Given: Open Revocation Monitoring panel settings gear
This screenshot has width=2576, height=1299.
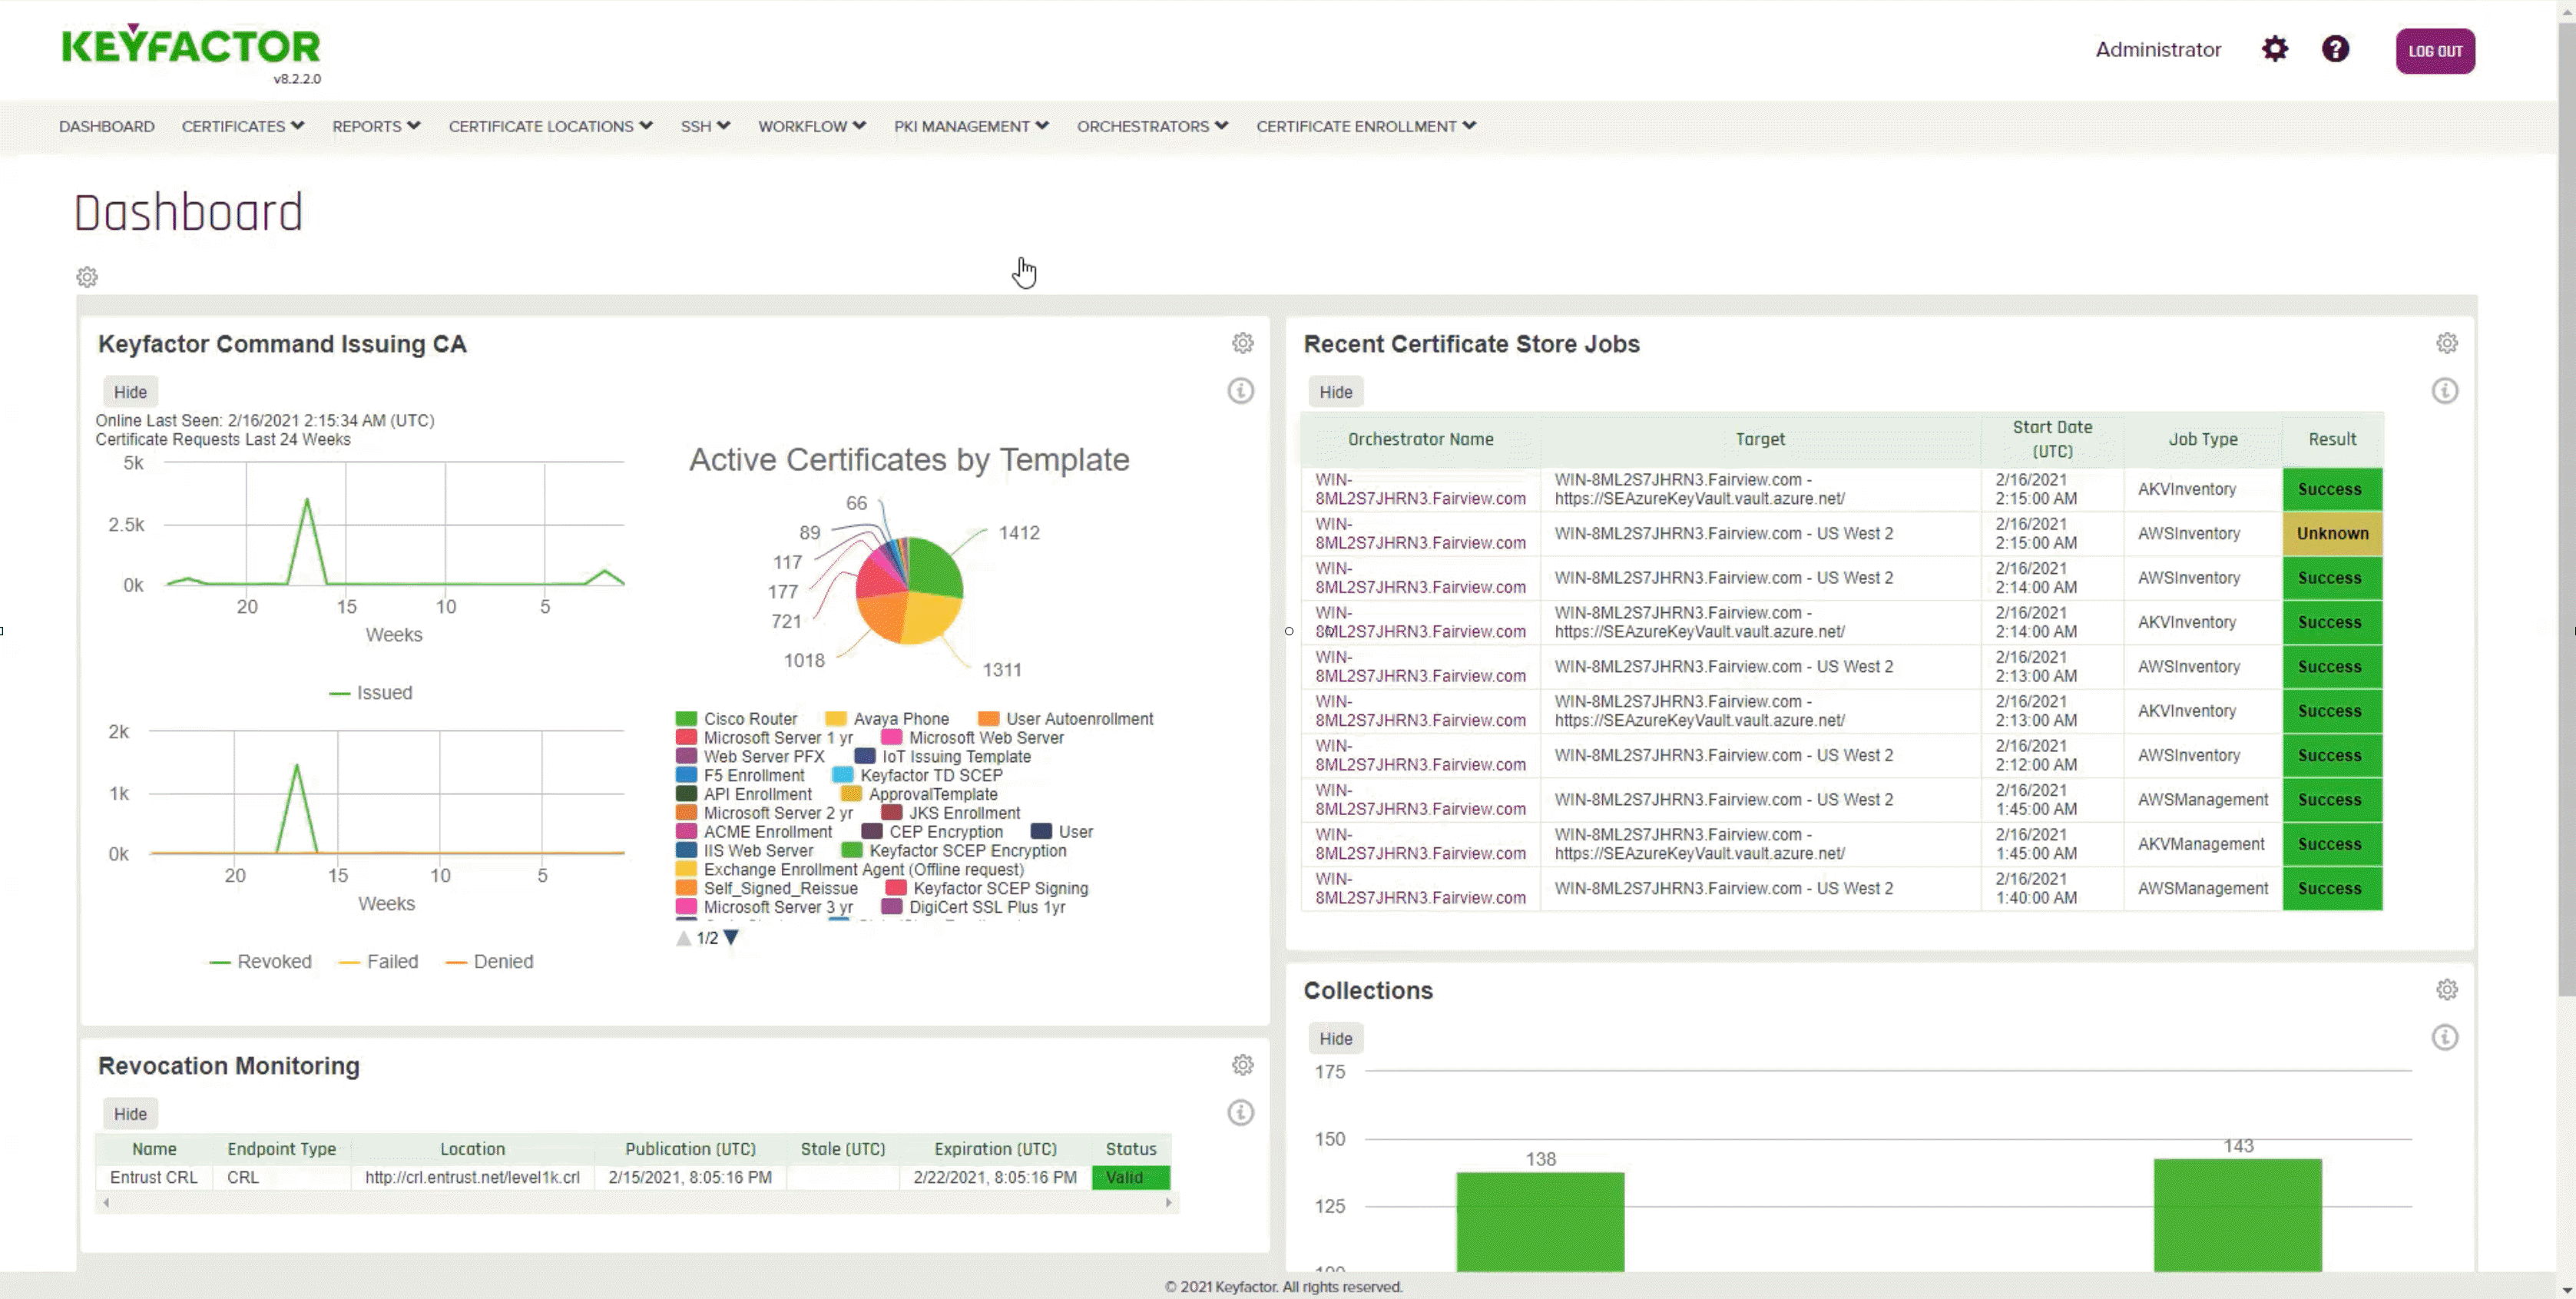Looking at the screenshot, I should pyautogui.click(x=1242, y=1065).
